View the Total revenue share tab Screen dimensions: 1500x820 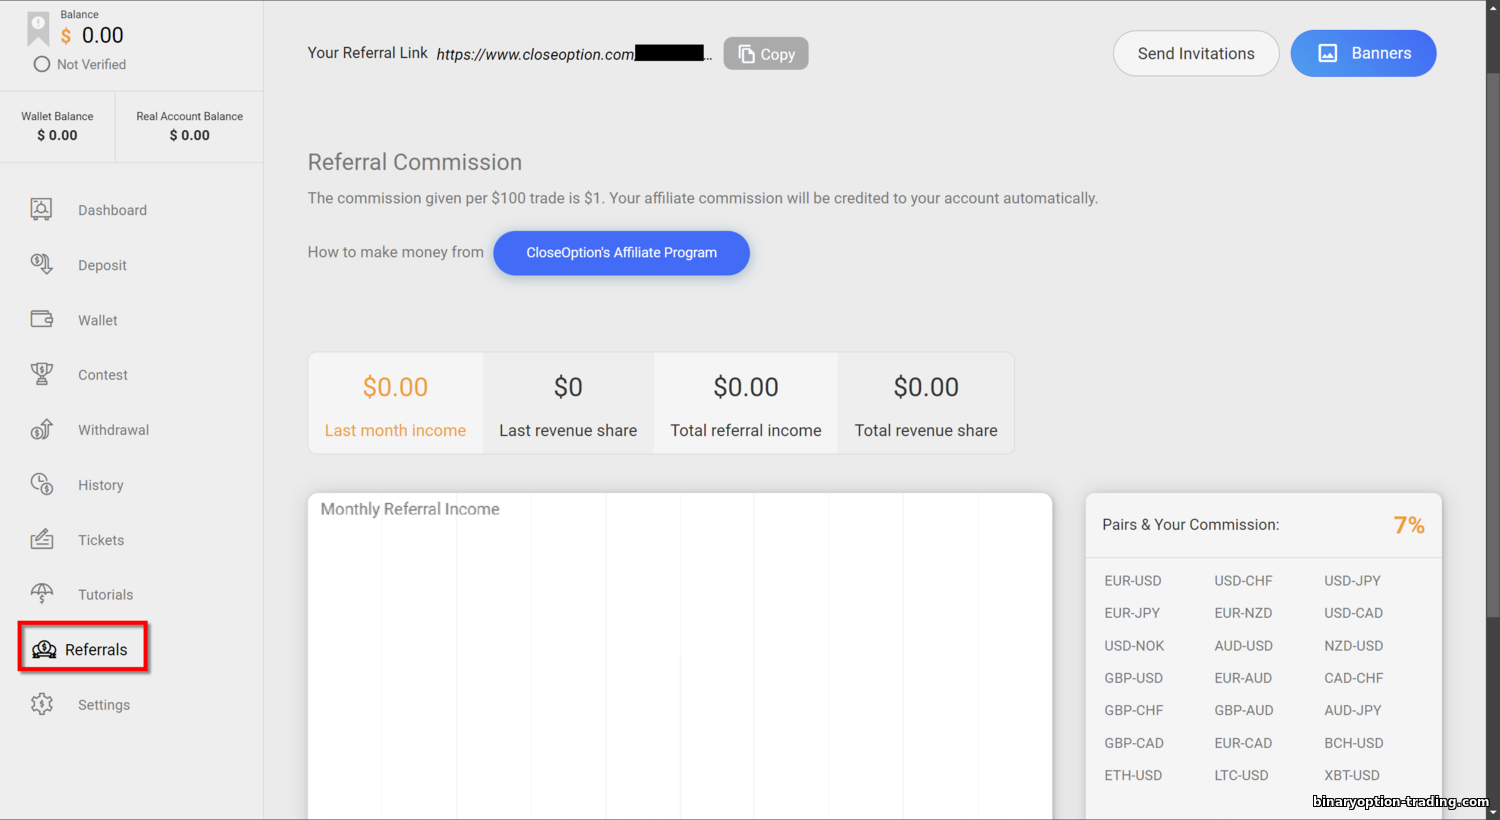pos(926,403)
